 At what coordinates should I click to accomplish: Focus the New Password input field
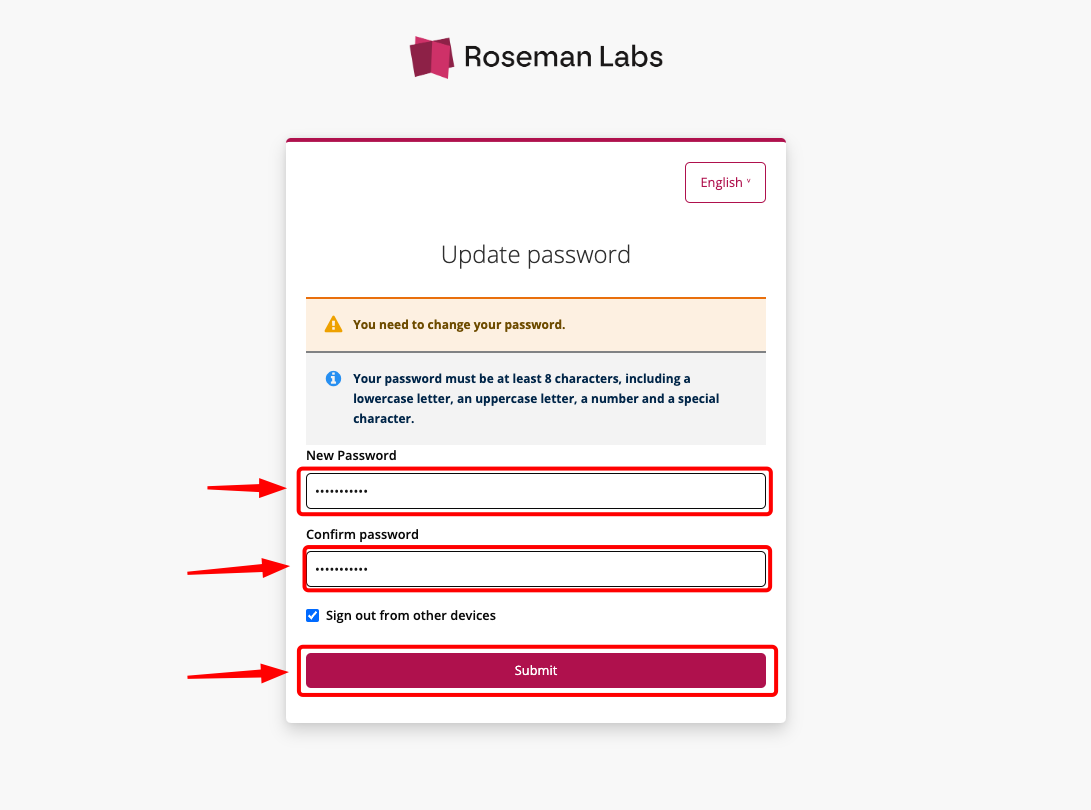pyautogui.click(x=536, y=491)
